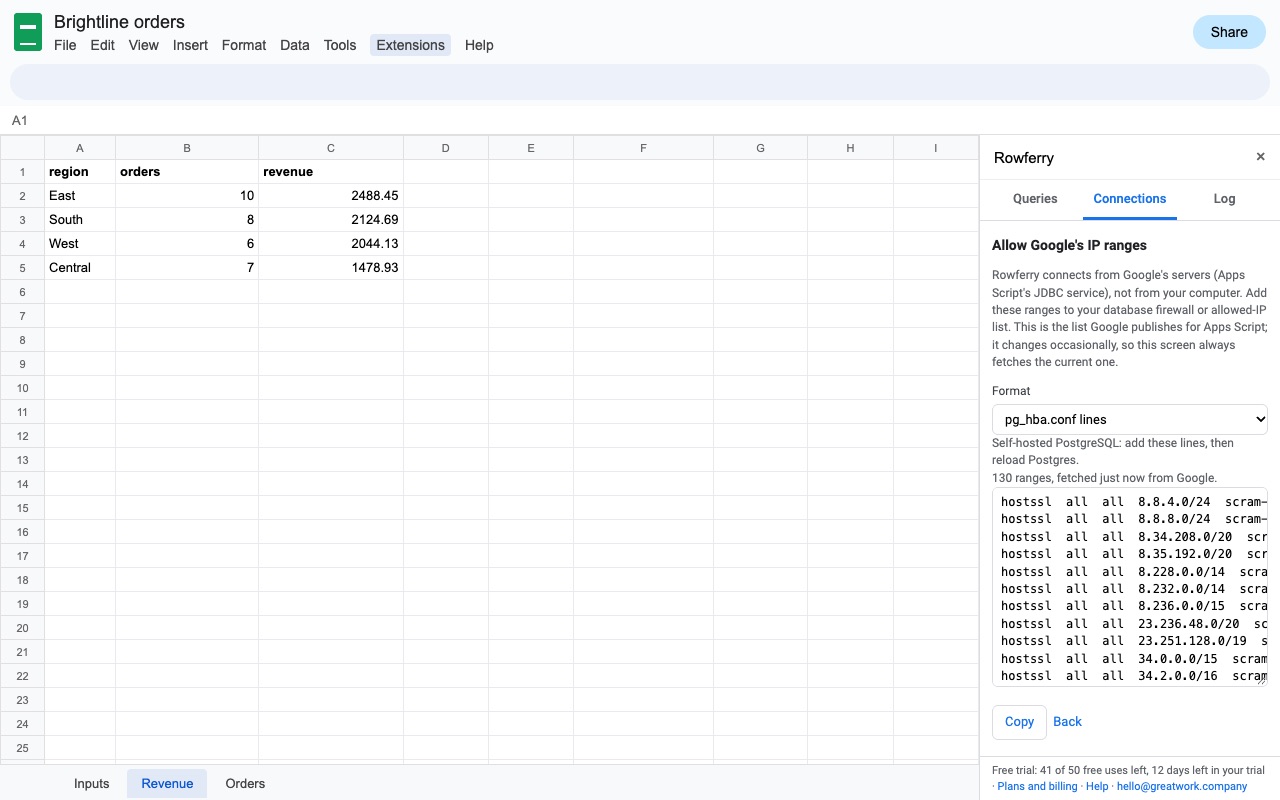Select the cell containing 'East'
The width and height of the screenshot is (1280, 800).
pyautogui.click(x=80, y=196)
